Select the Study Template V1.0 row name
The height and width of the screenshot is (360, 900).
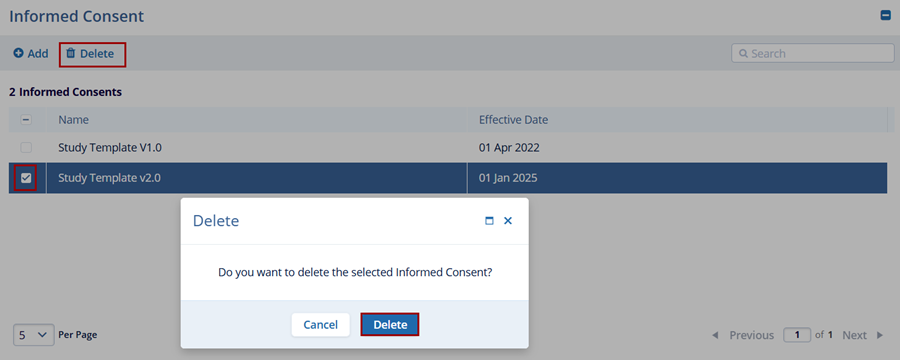tap(110, 148)
